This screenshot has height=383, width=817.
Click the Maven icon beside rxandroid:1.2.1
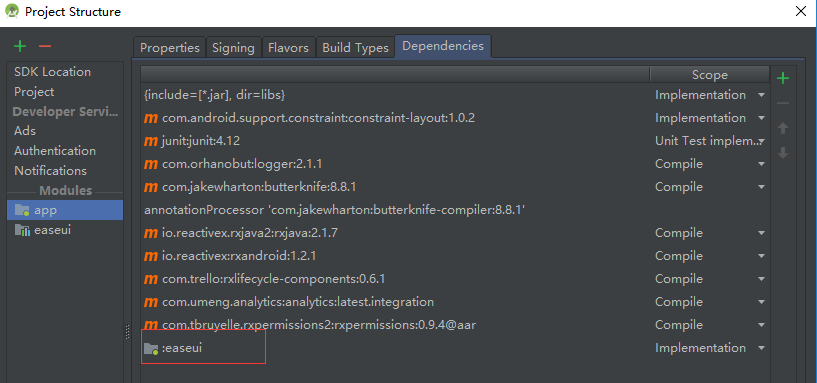click(151, 256)
